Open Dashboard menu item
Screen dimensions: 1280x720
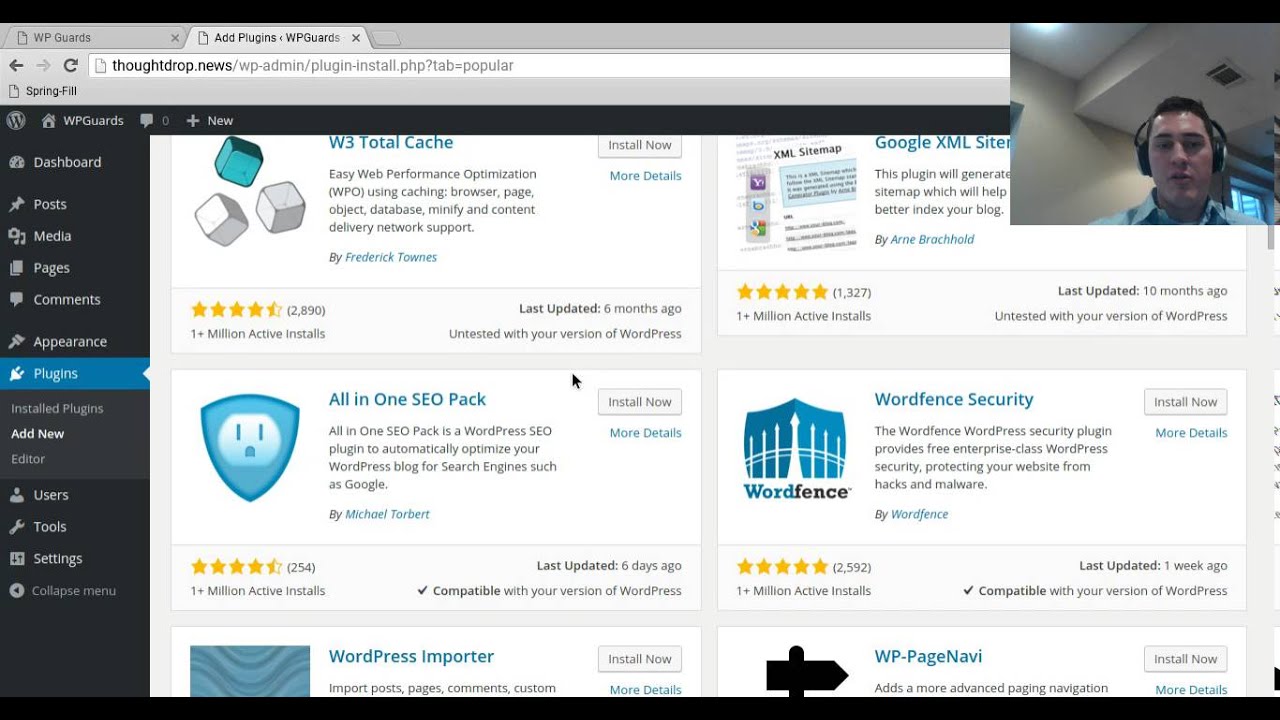click(75, 162)
